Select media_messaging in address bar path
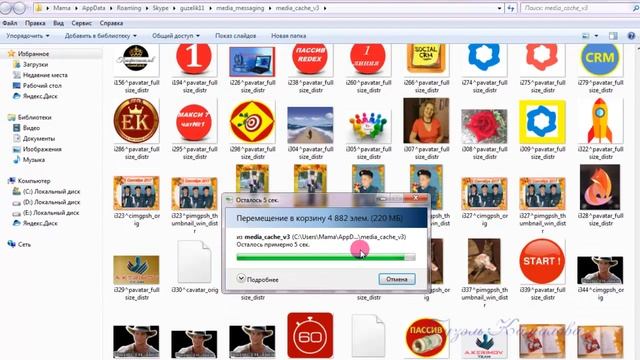The width and height of the screenshot is (640, 360). tap(240, 8)
